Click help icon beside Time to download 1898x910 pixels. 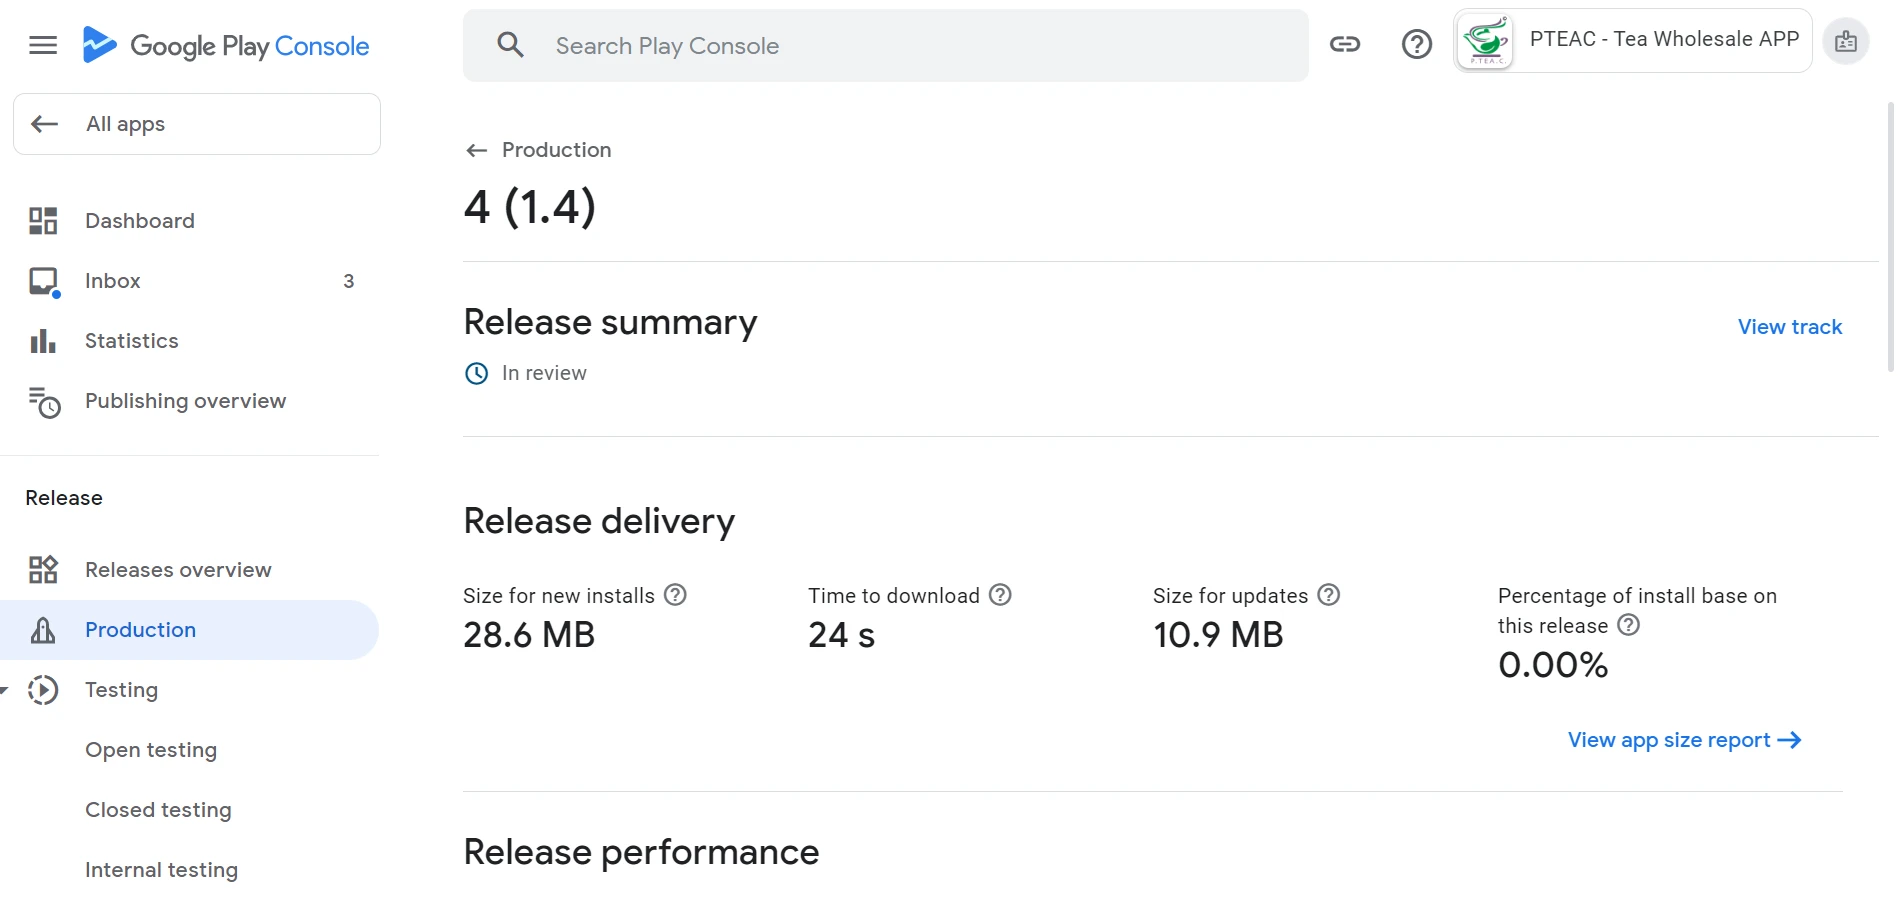click(x=1000, y=595)
